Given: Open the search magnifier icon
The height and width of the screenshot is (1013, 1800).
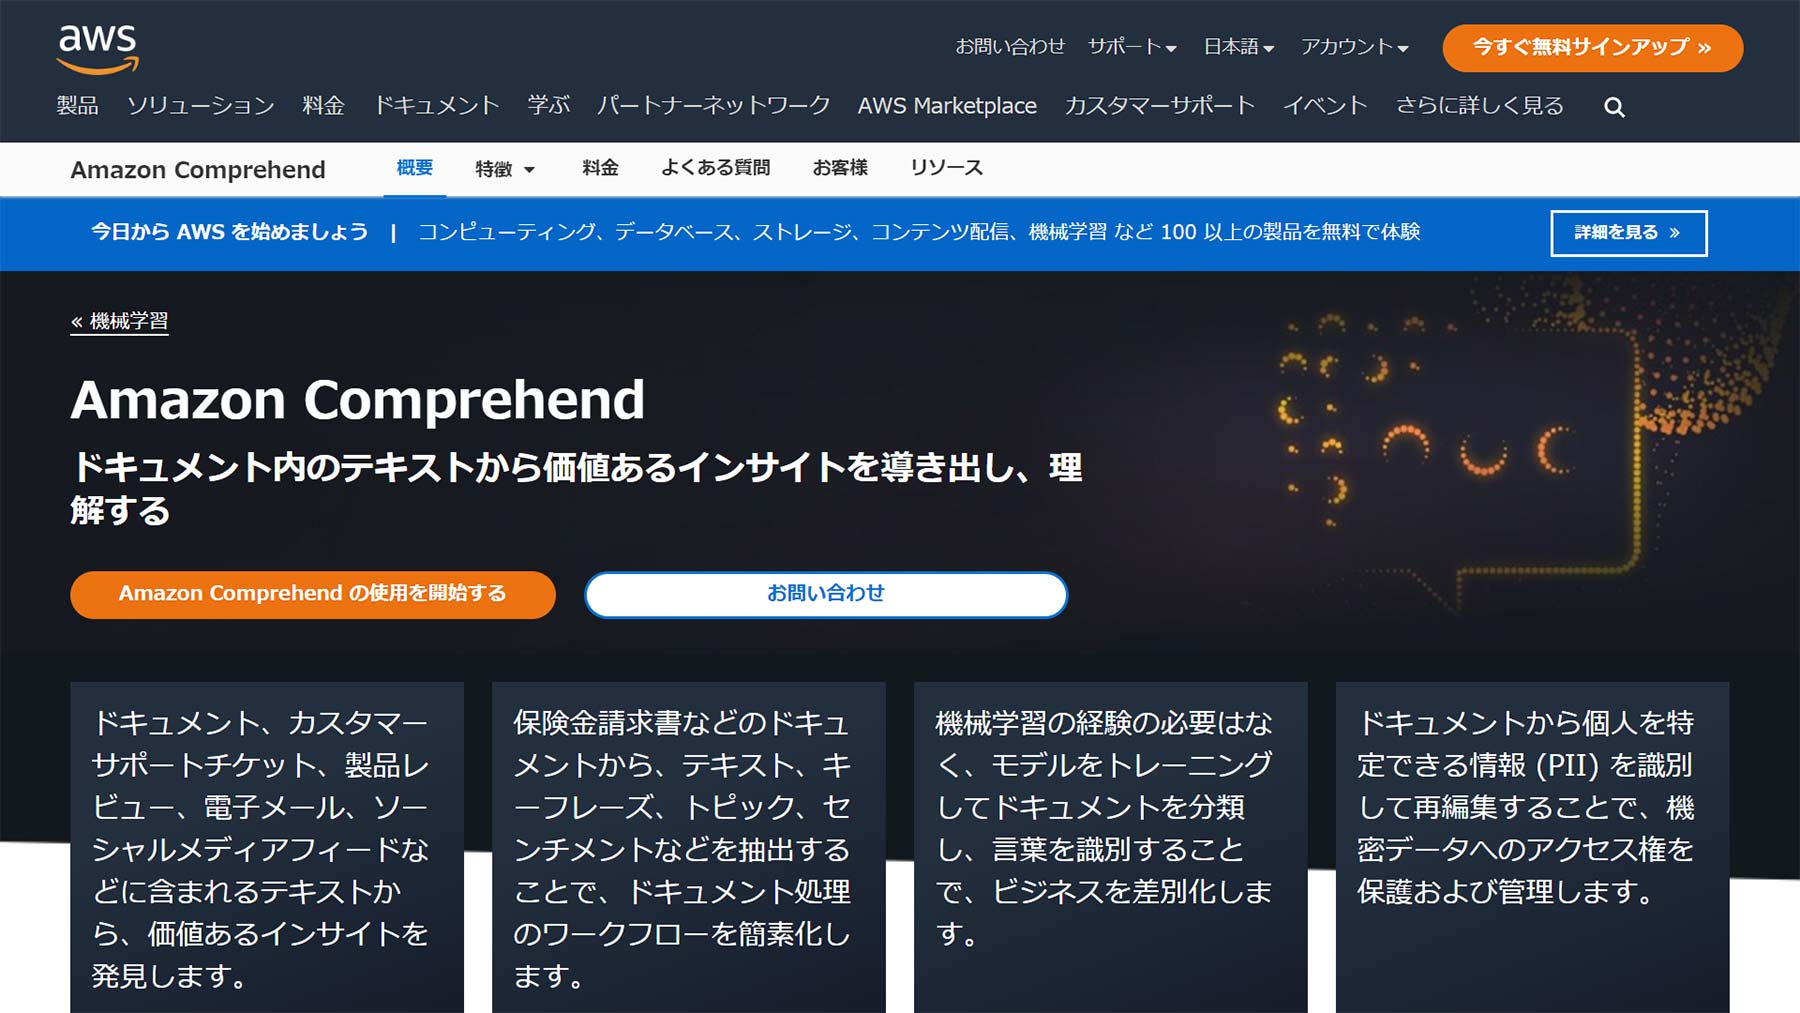Looking at the screenshot, I should click(x=1614, y=107).
